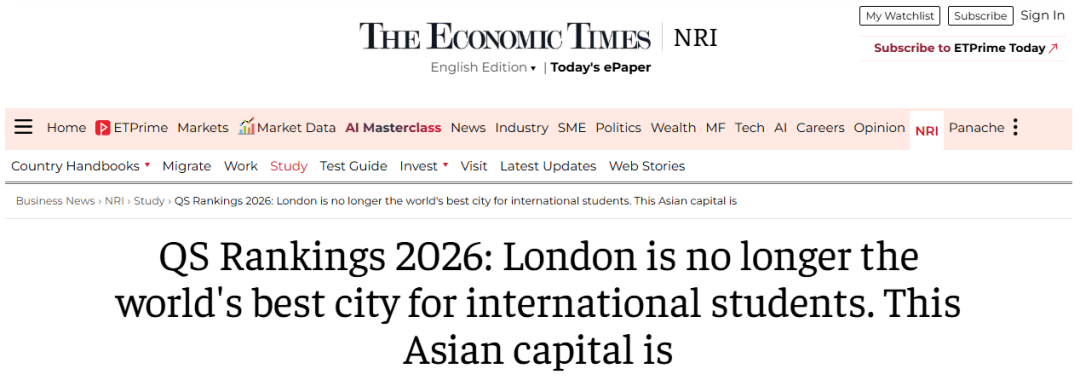The image size is (1080, 386).
Task: Click The Economic Times logo
Action: tap(505, 36)
